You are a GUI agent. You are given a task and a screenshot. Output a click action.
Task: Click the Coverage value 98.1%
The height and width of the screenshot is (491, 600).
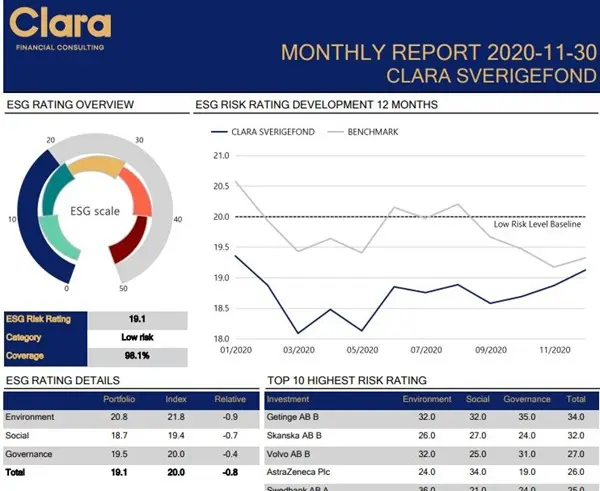[x=137, y=356]
